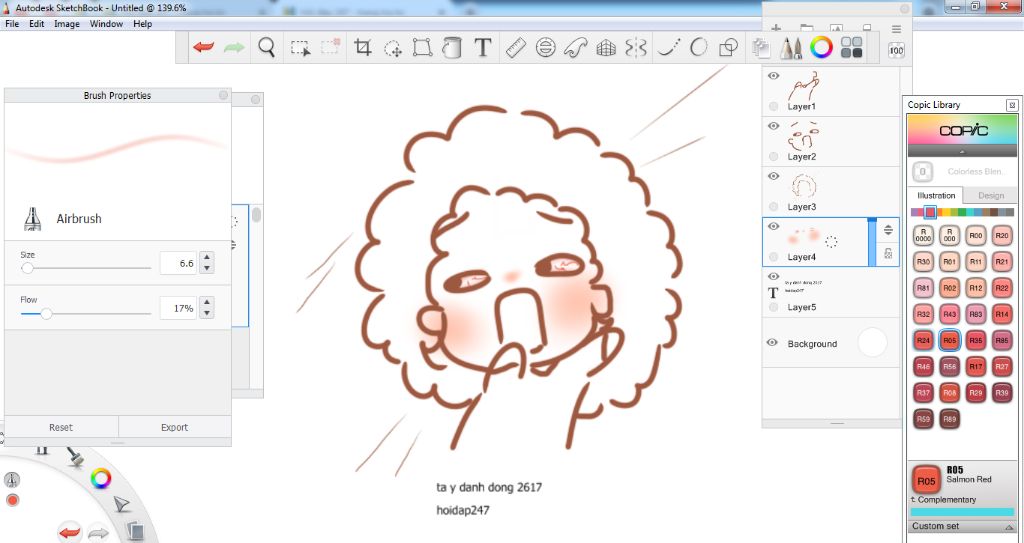Open Layer4 blend mode arrows control
Image resolution: width=1024 pixels, height=543 pixels.
888,230
